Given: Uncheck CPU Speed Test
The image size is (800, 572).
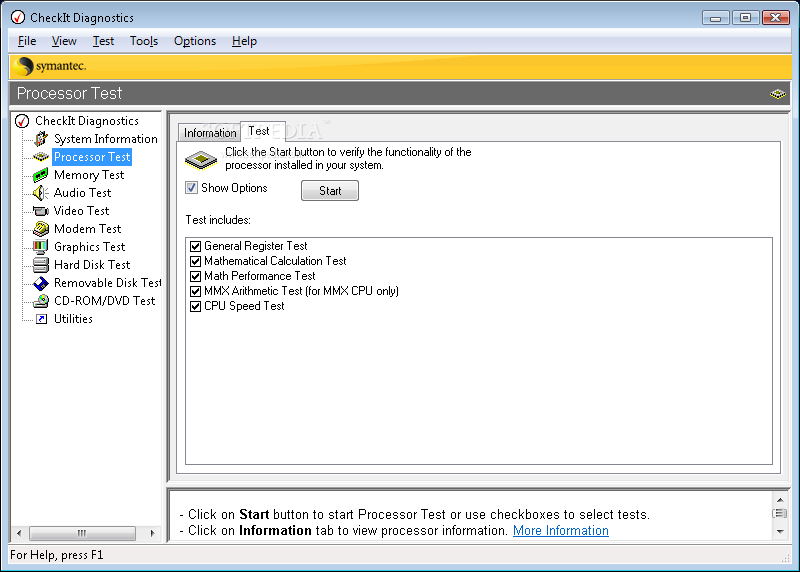Looking at the screenshot, I should pos(195,307).
